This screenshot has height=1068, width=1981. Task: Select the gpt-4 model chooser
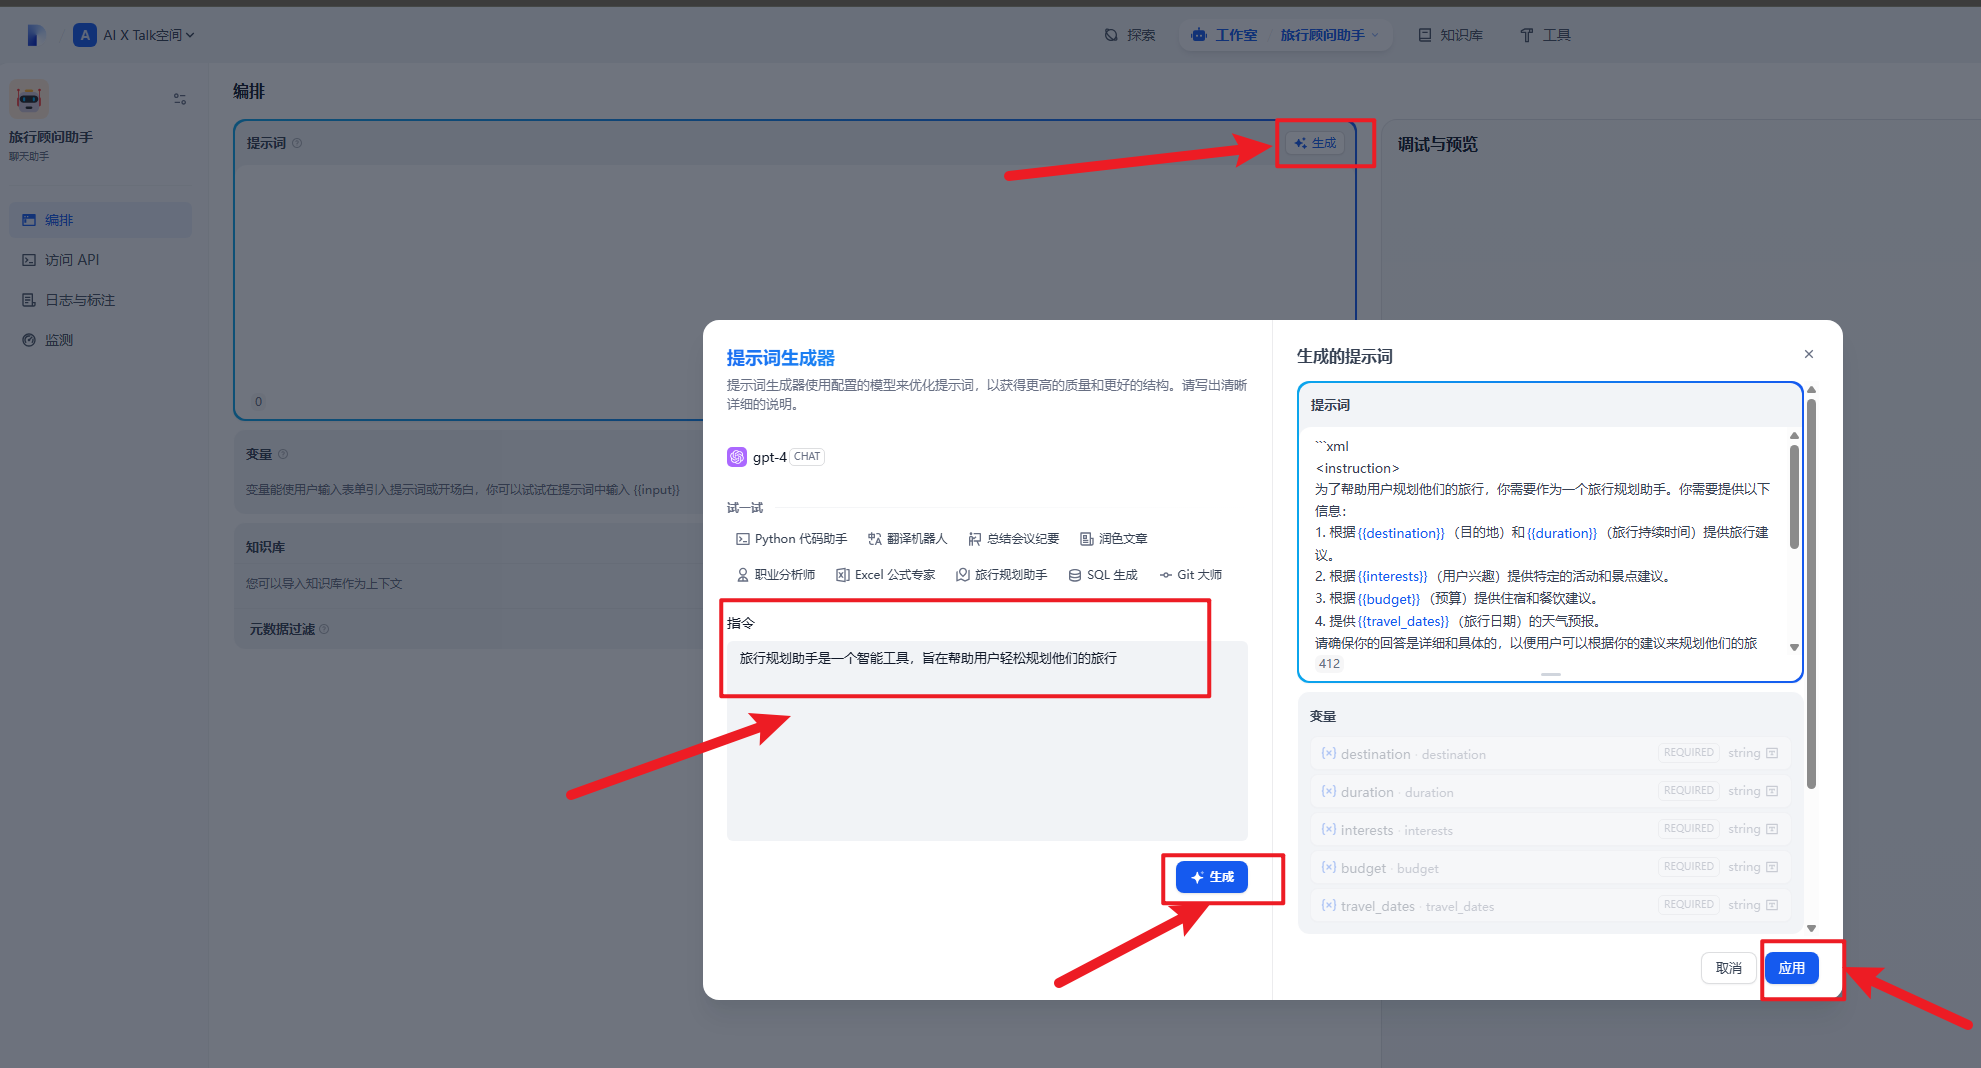[776, 457]
